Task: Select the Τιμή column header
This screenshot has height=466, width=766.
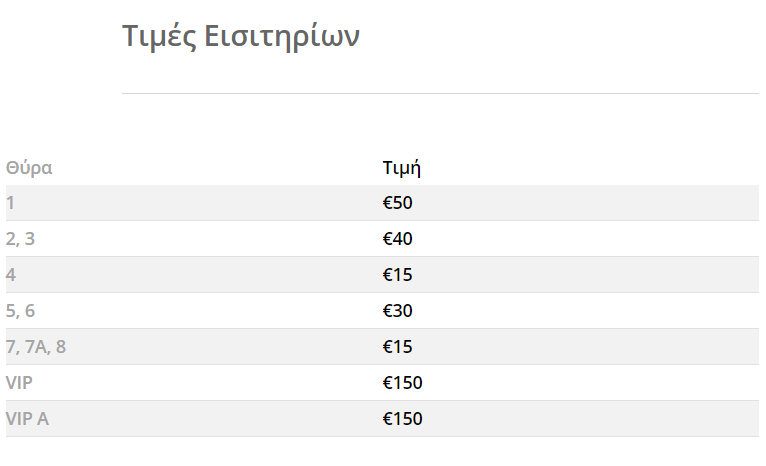Action: pos(402,168)
